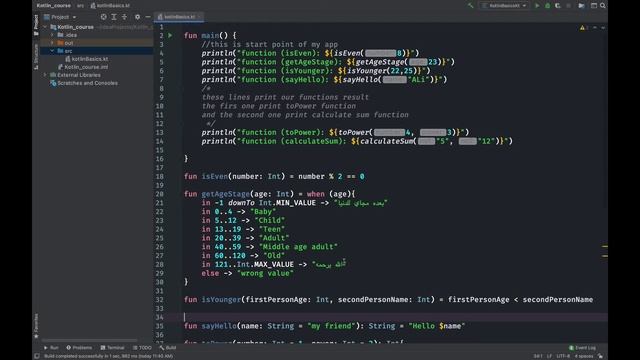Click the toolbar icon next to the Stop square
This screenshot has height=360, width=640.
pyautogui.click(x=581, y=6)
